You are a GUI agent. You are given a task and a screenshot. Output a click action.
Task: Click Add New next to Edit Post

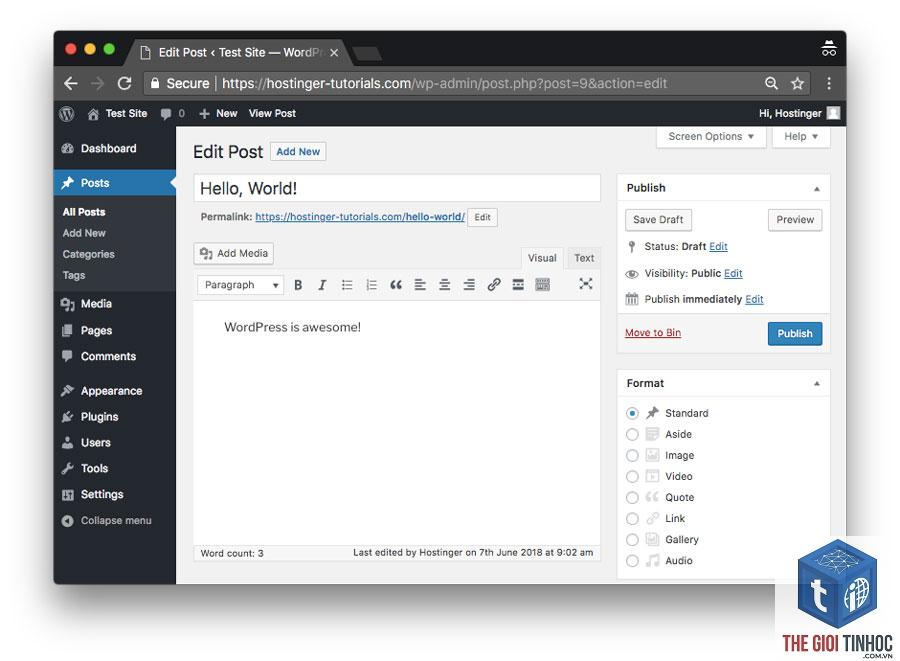[x=298, y=151]
